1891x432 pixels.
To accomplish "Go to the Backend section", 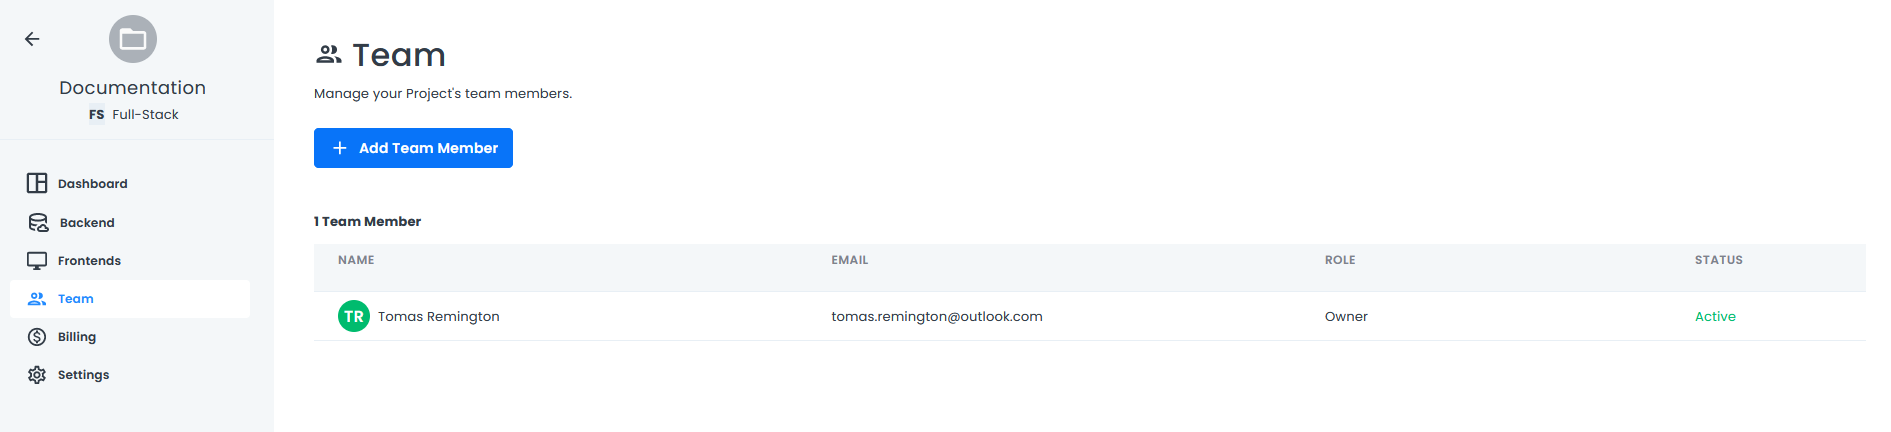I will click(87, 223).
